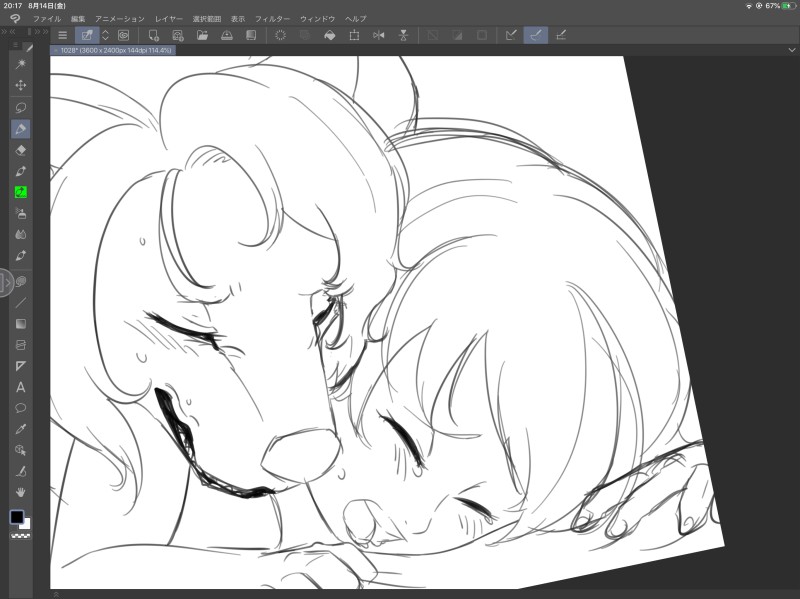Select the Eraser tool

(21, 150)
